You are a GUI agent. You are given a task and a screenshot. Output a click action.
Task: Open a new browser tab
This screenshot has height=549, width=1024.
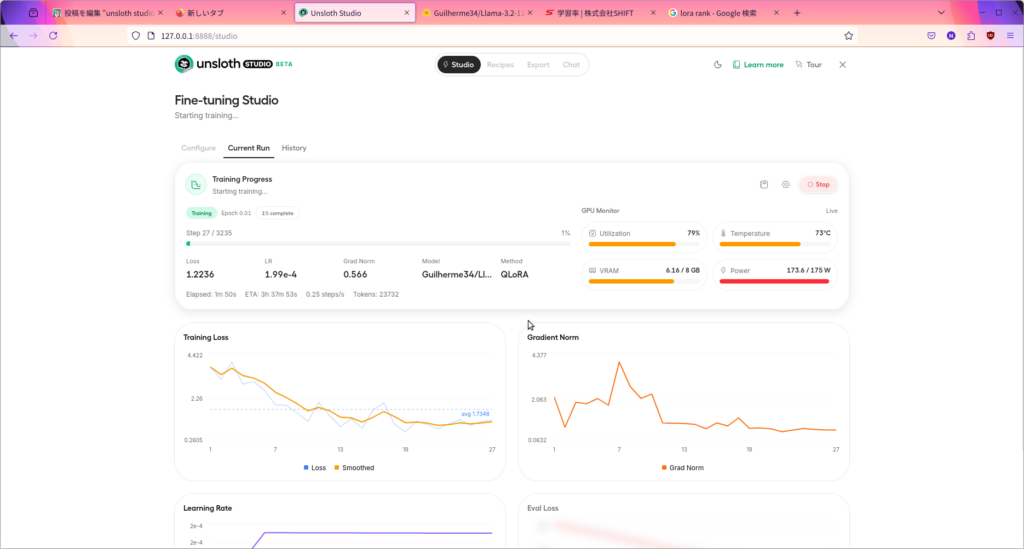coord(797,13)
